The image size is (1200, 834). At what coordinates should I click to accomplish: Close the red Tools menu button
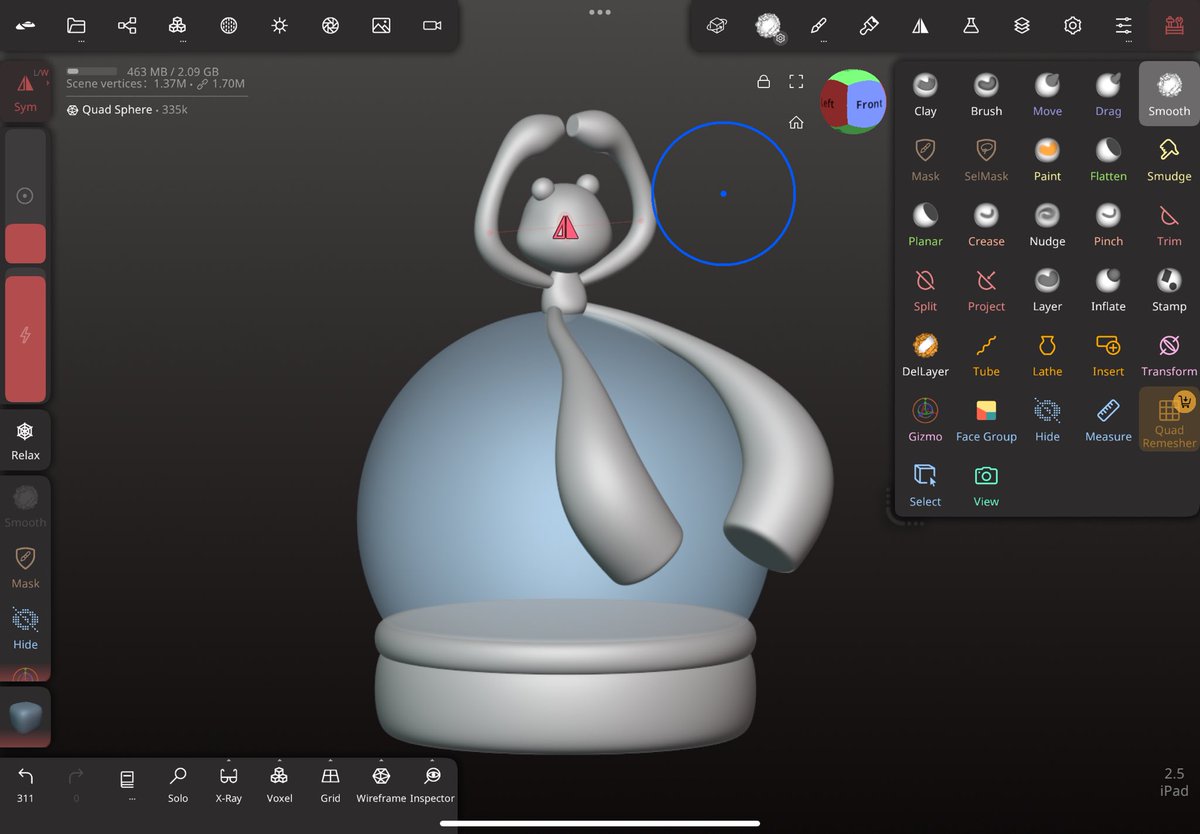(1174, 26)
